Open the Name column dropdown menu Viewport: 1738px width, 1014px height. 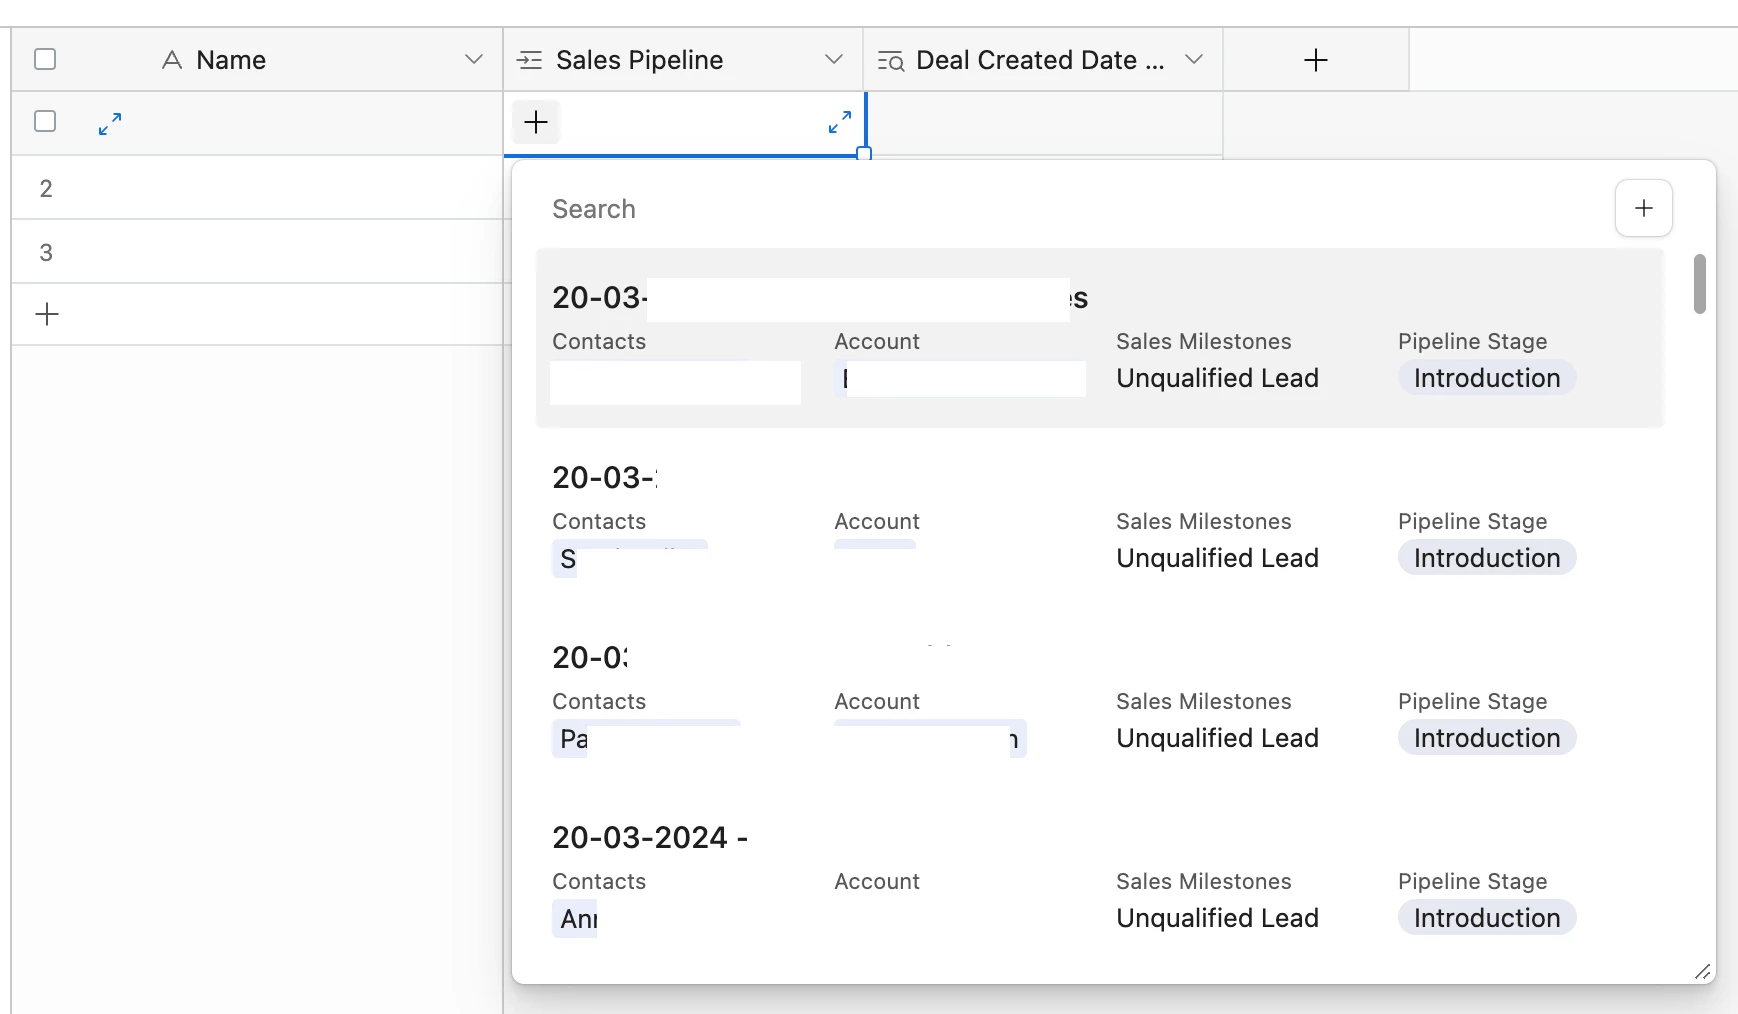click(x=474, y=60)
